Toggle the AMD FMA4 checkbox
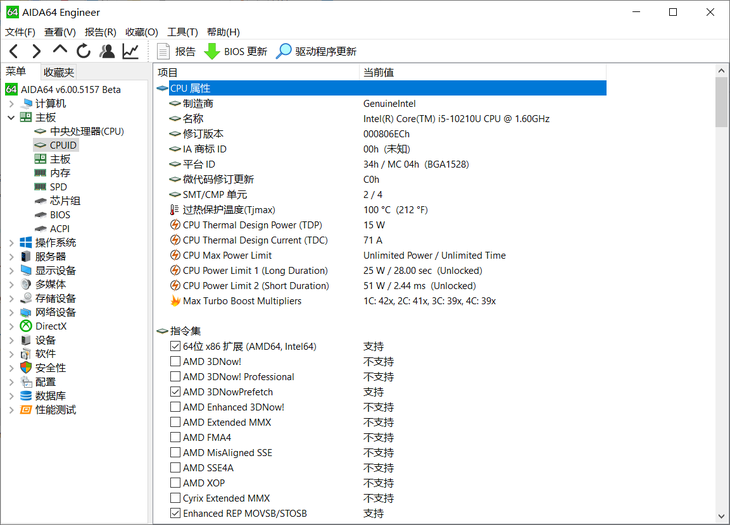The image size is (730, 525). coord(175,438)
